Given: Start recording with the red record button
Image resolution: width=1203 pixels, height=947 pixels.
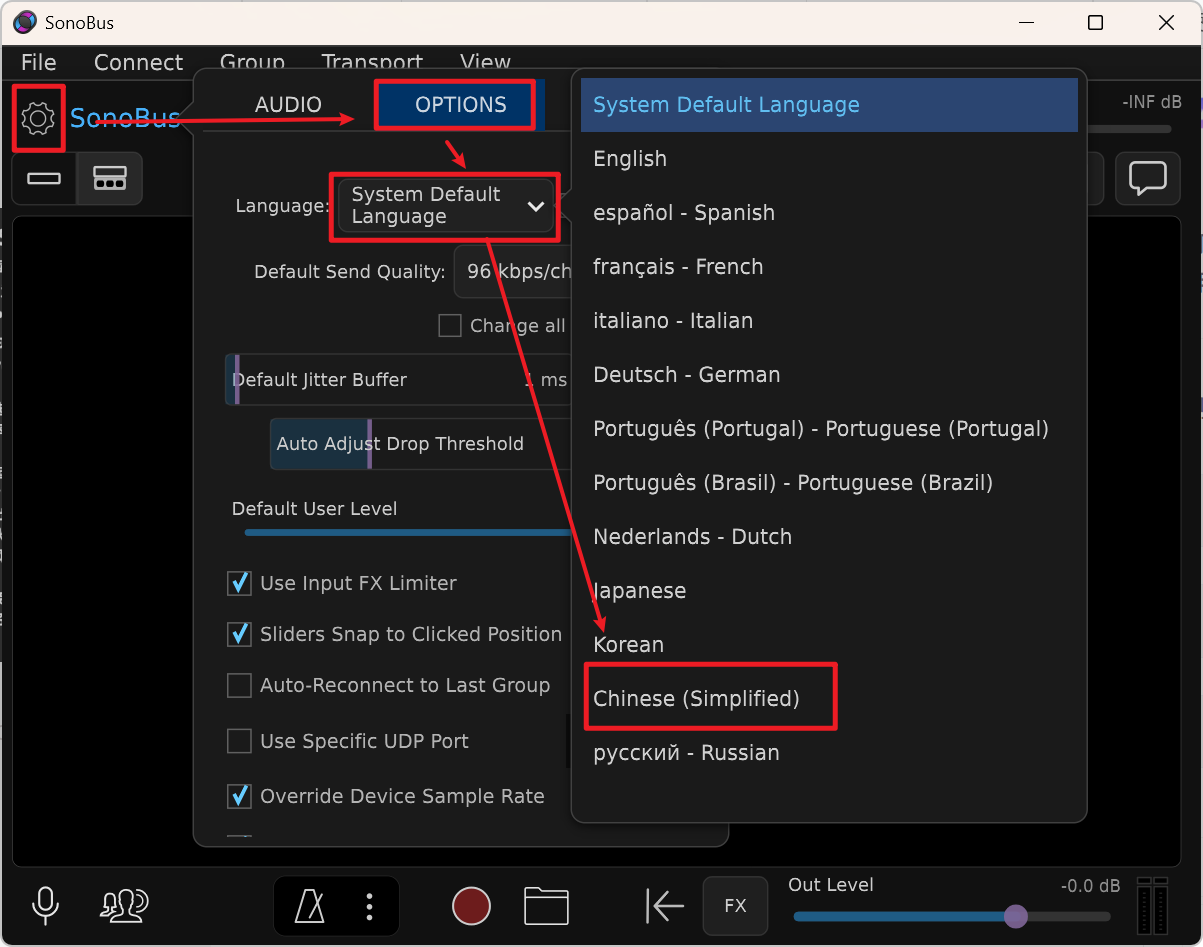Looking at the screenshot, I should coord(471,906).
